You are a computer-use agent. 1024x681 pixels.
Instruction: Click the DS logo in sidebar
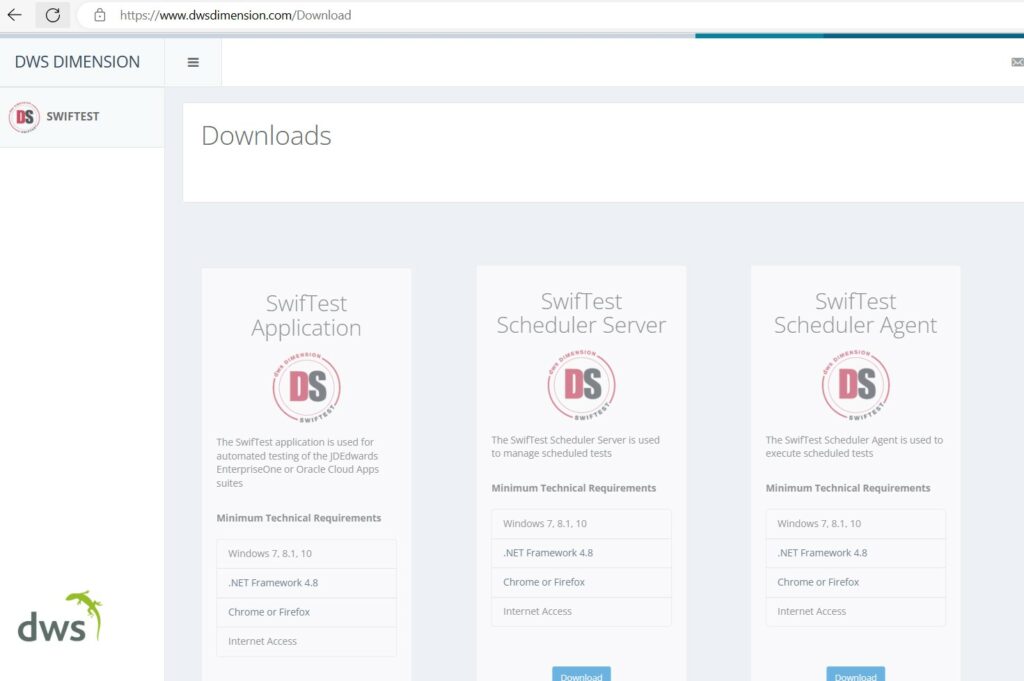pos(24,117)
